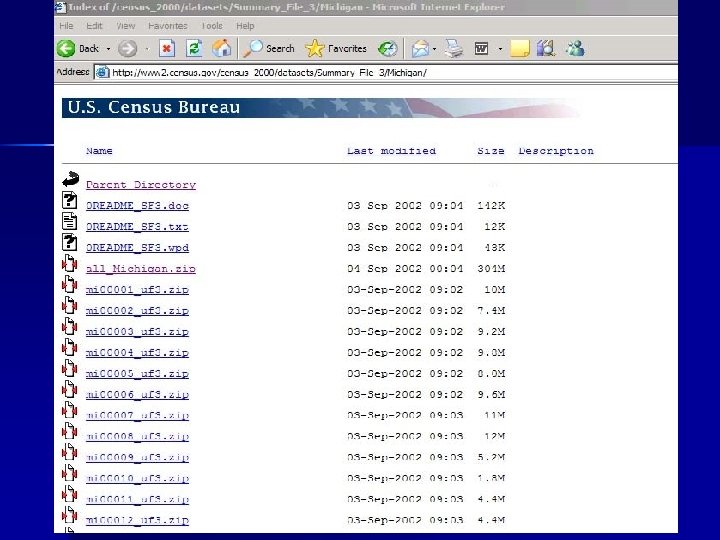This screenshot has width=720, height=540.
Task: Click the Print icon in toolbar
Action: pyautogui.click(x=454, y=48)
